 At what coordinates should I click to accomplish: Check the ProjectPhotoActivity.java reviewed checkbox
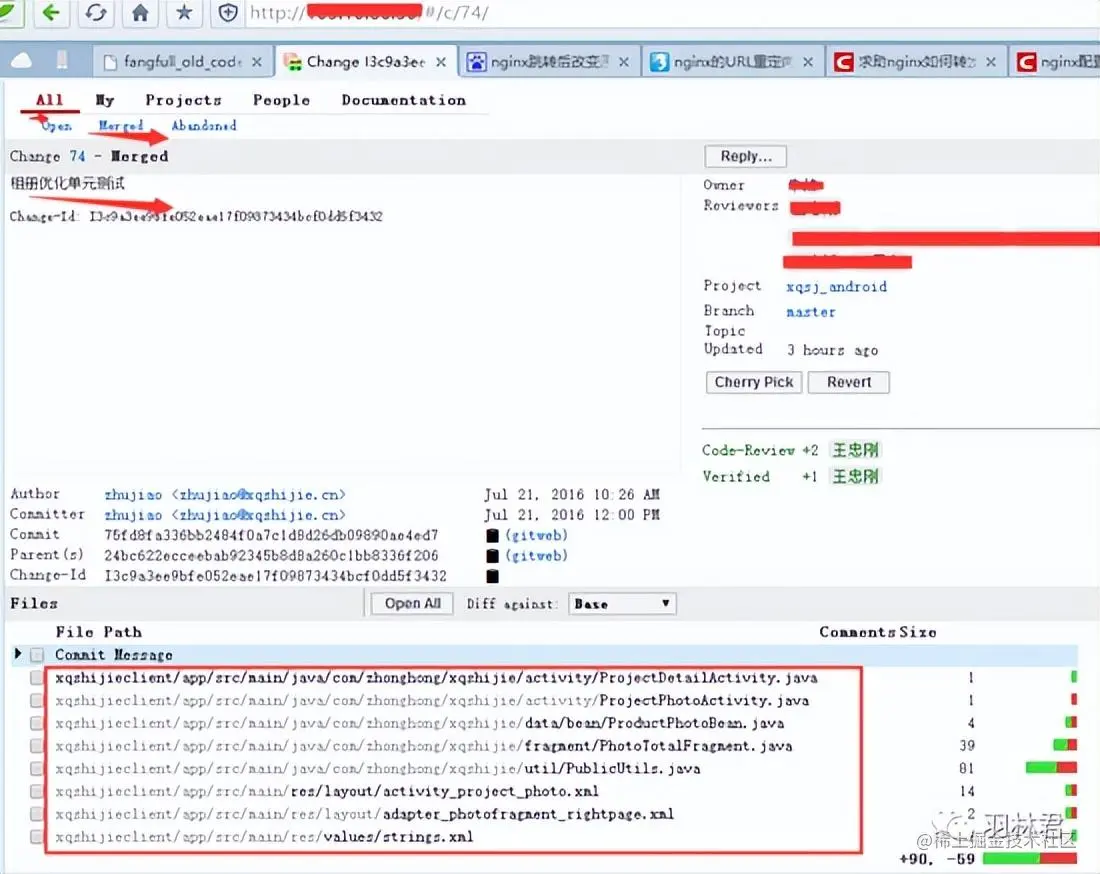[37, 700]
